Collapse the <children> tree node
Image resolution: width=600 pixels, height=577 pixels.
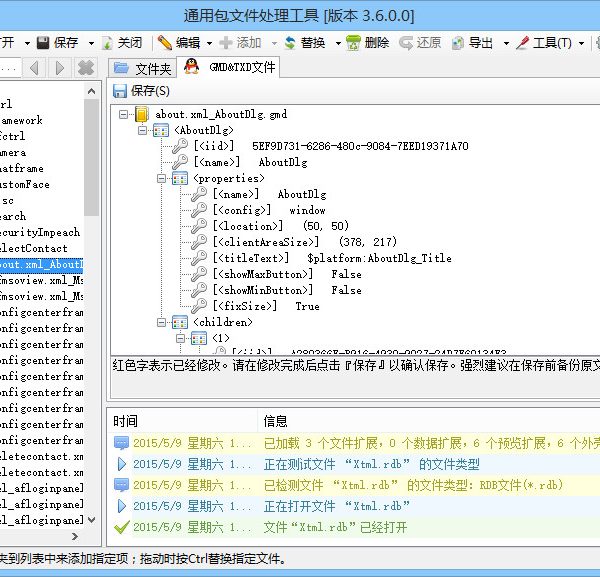pos(161,322)
